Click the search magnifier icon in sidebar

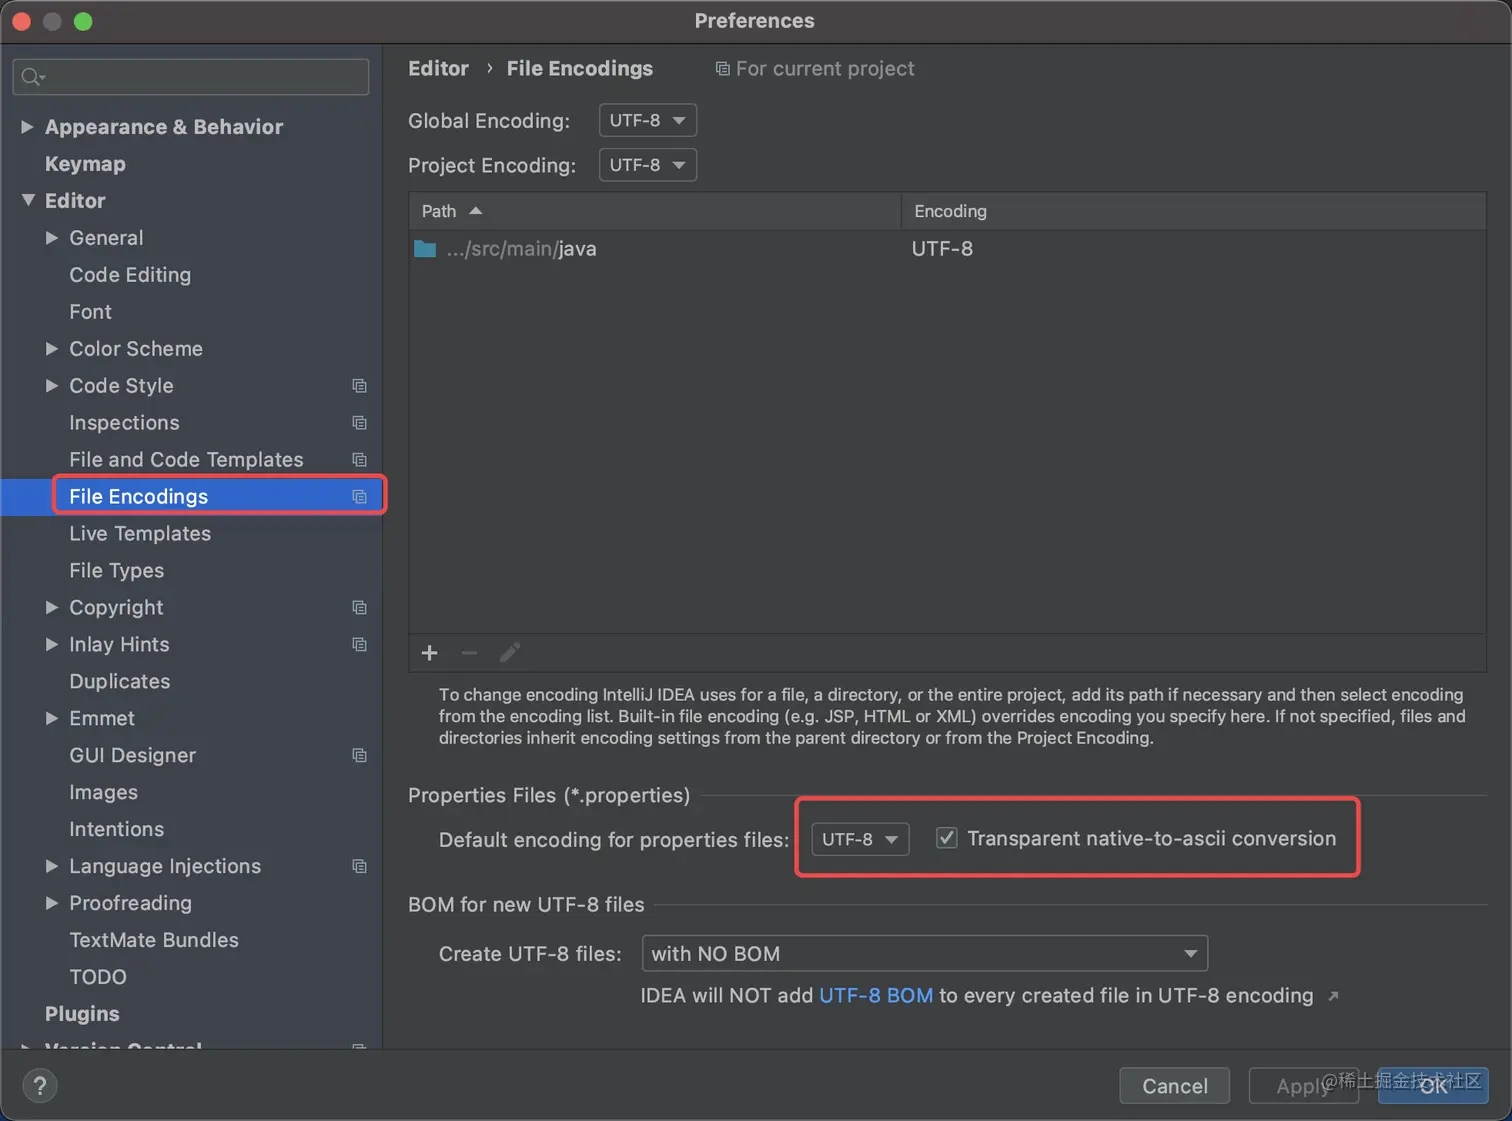pos(33,77)
